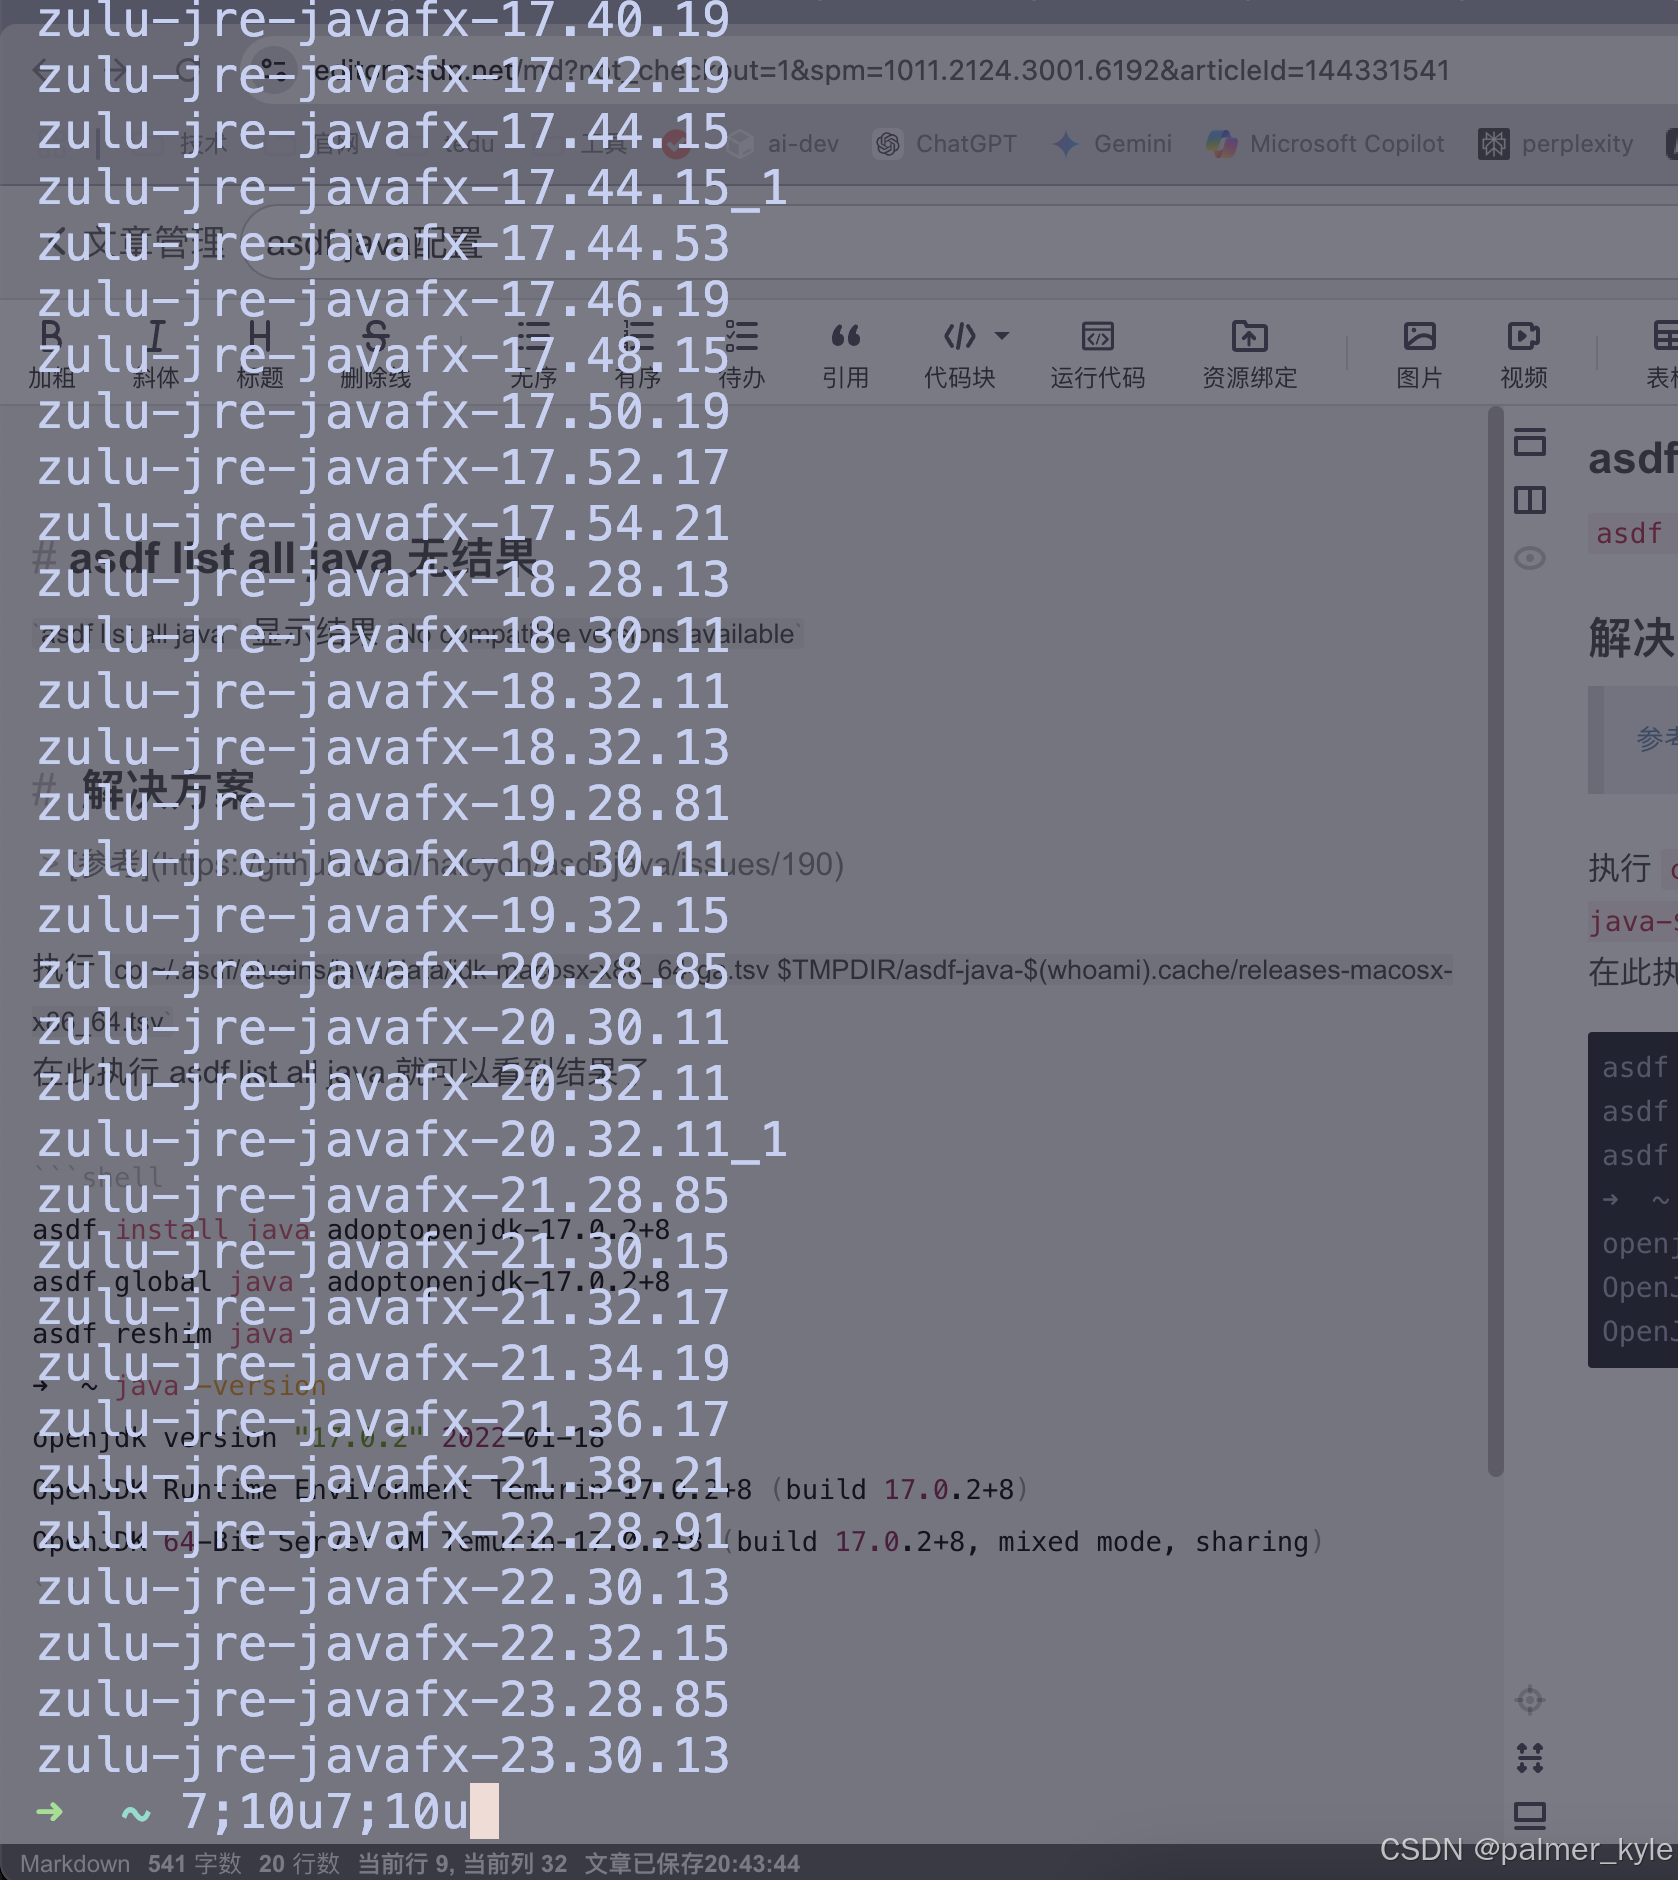Select terminal line zulu-jre-javafx-20.32.11_1
Image resolution: width=1678 pixels, height=1880 pixels.
[x=412, y=1139]
